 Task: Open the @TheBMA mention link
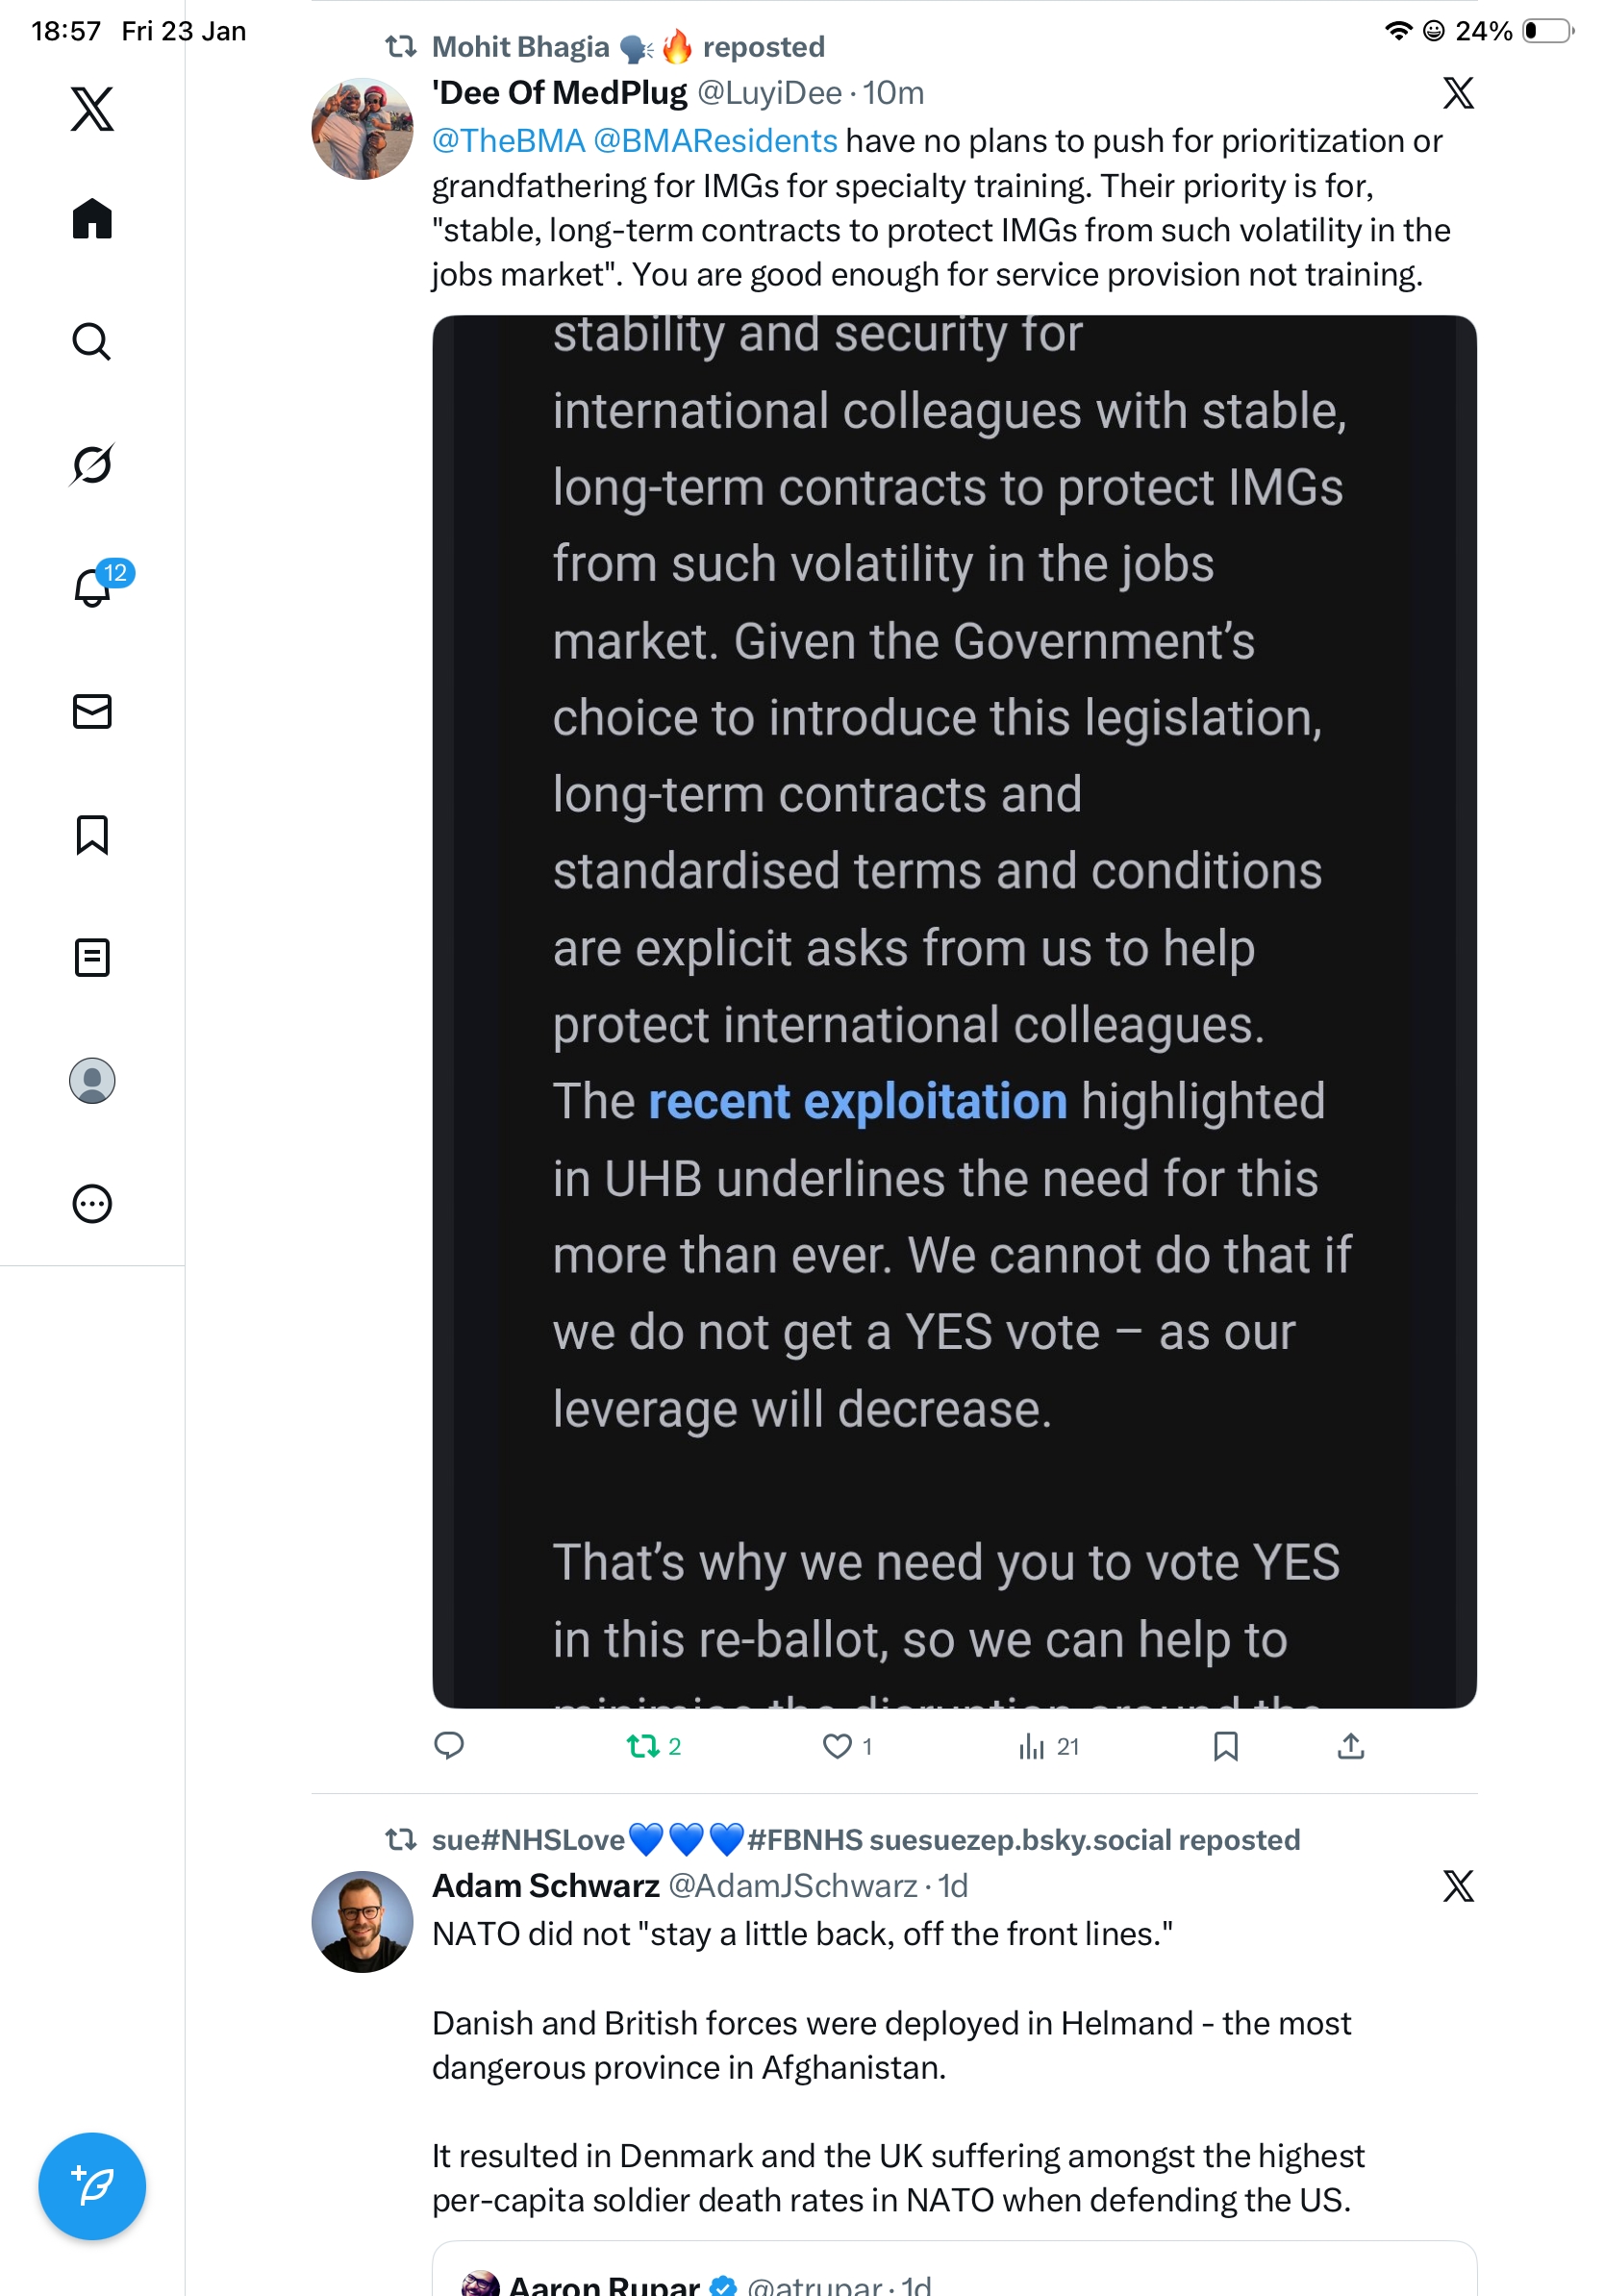(x=508, y=141)
